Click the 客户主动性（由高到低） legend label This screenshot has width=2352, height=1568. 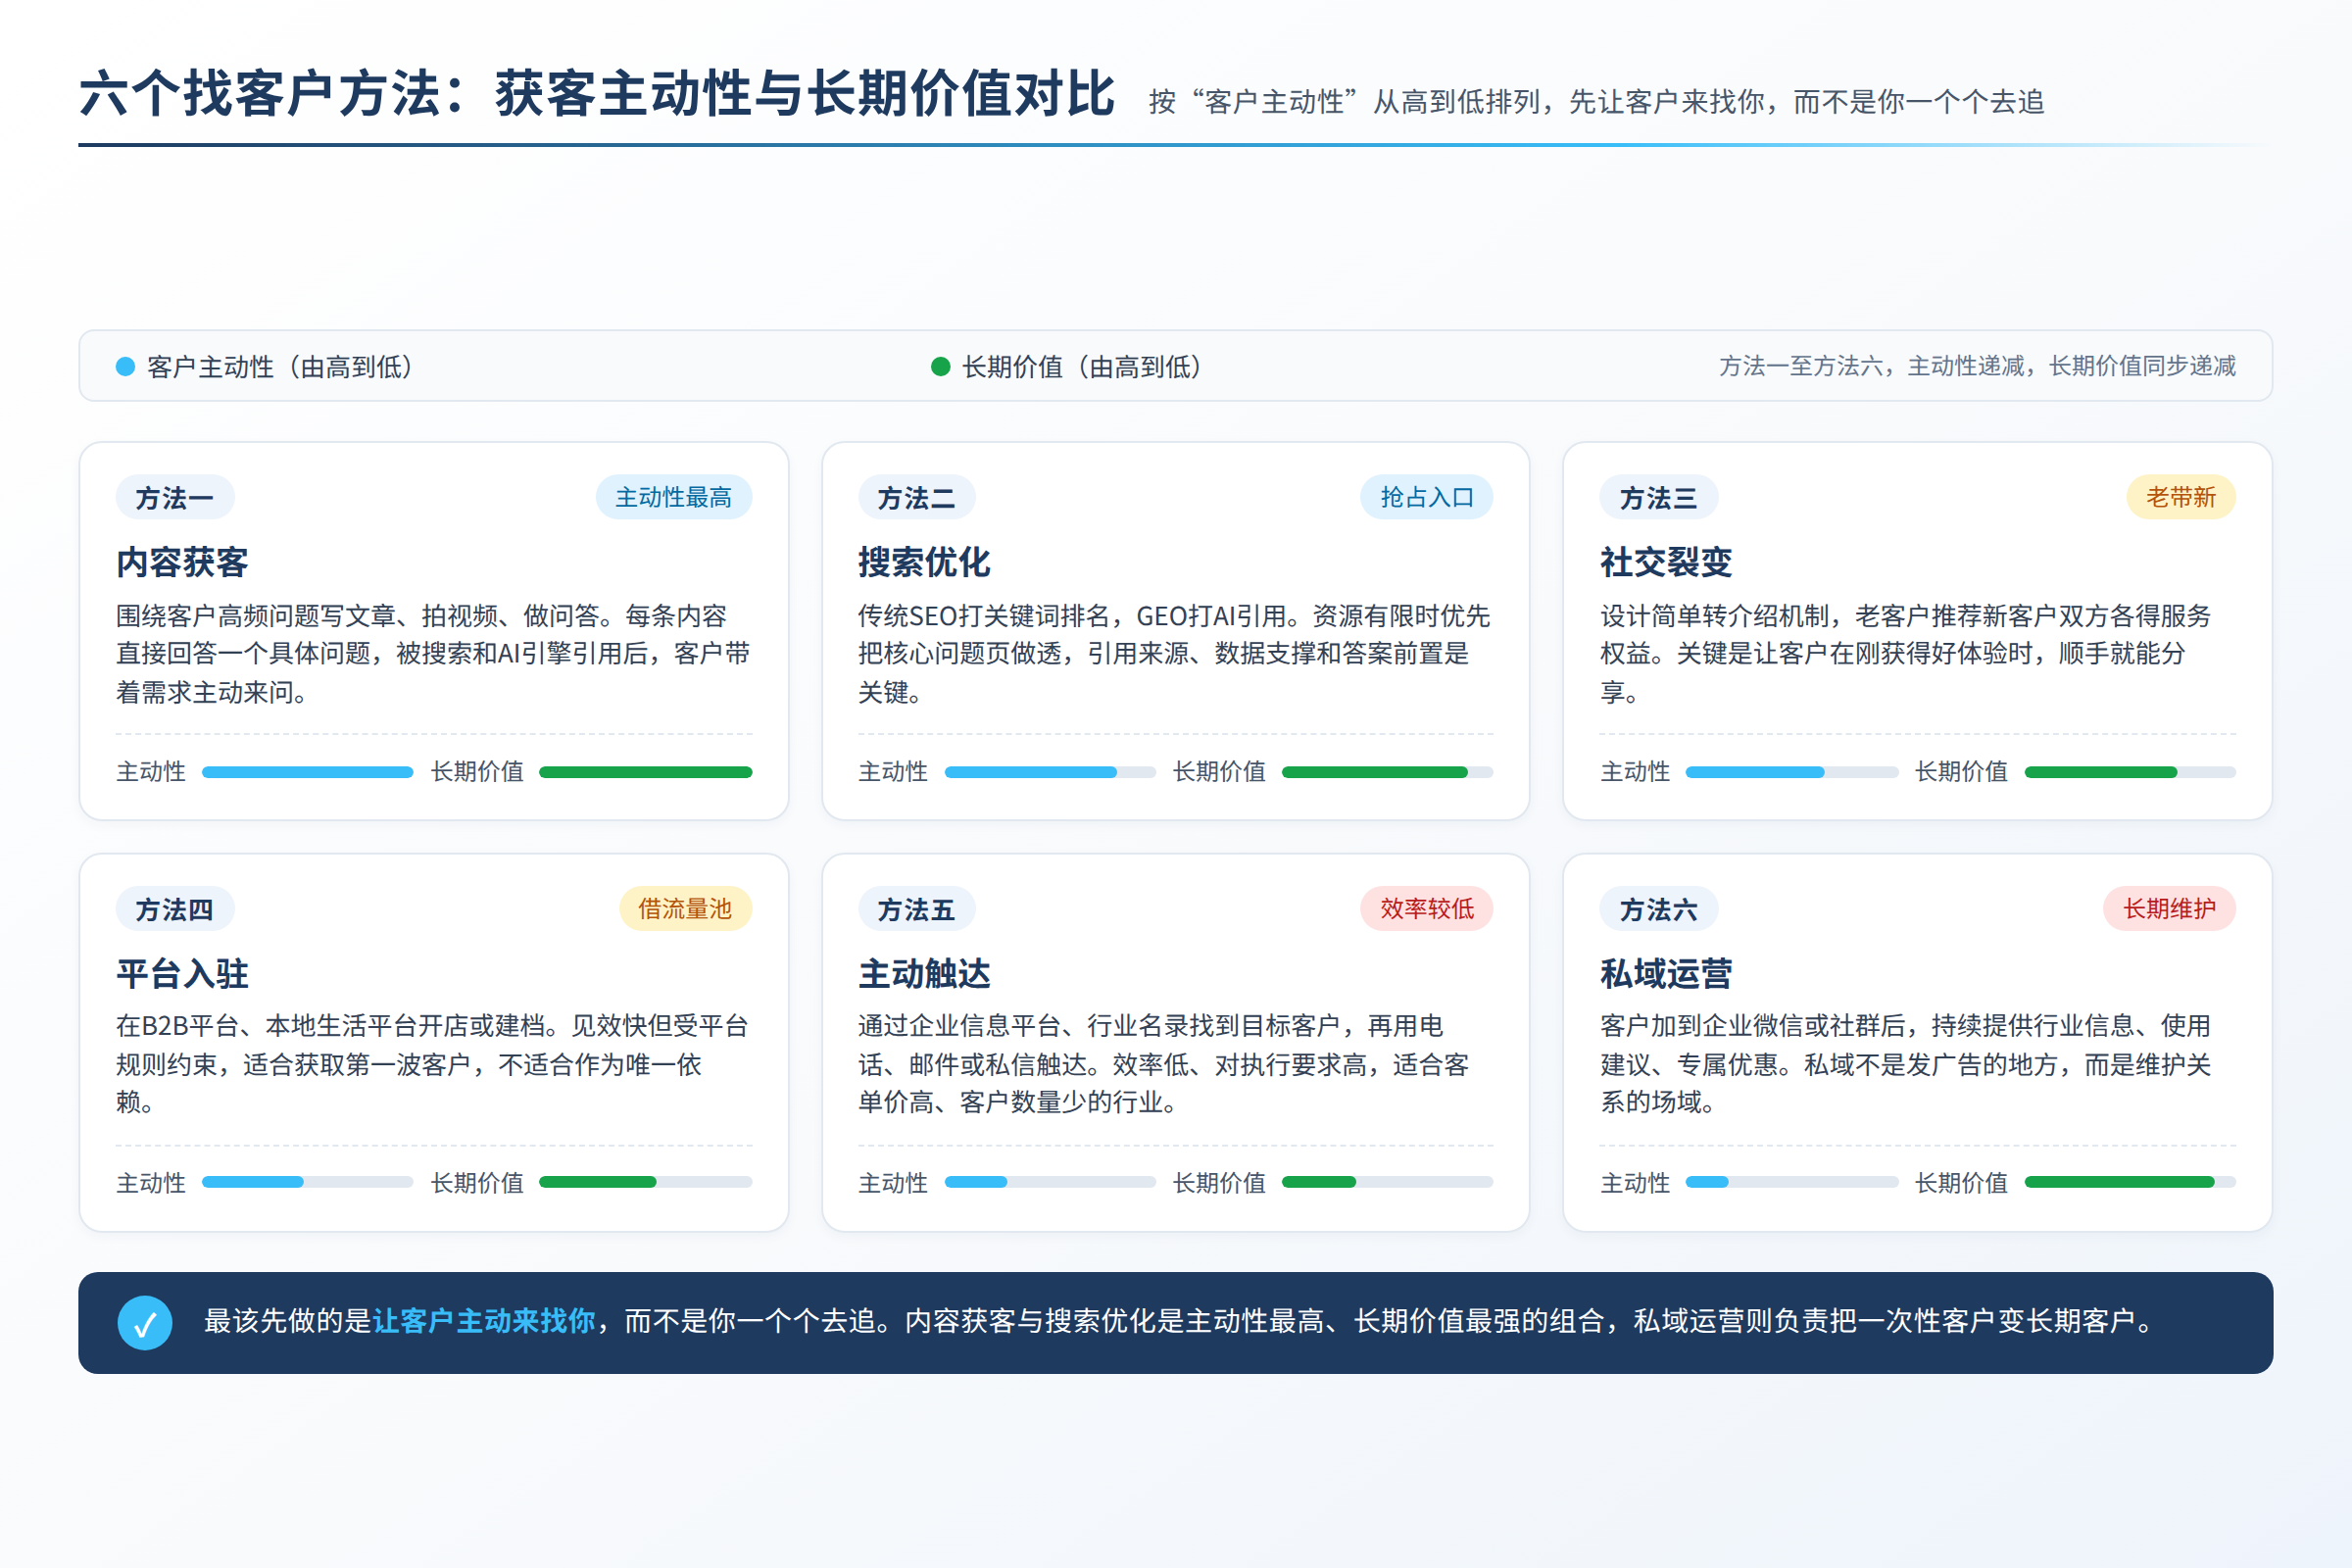click(280, 367)
